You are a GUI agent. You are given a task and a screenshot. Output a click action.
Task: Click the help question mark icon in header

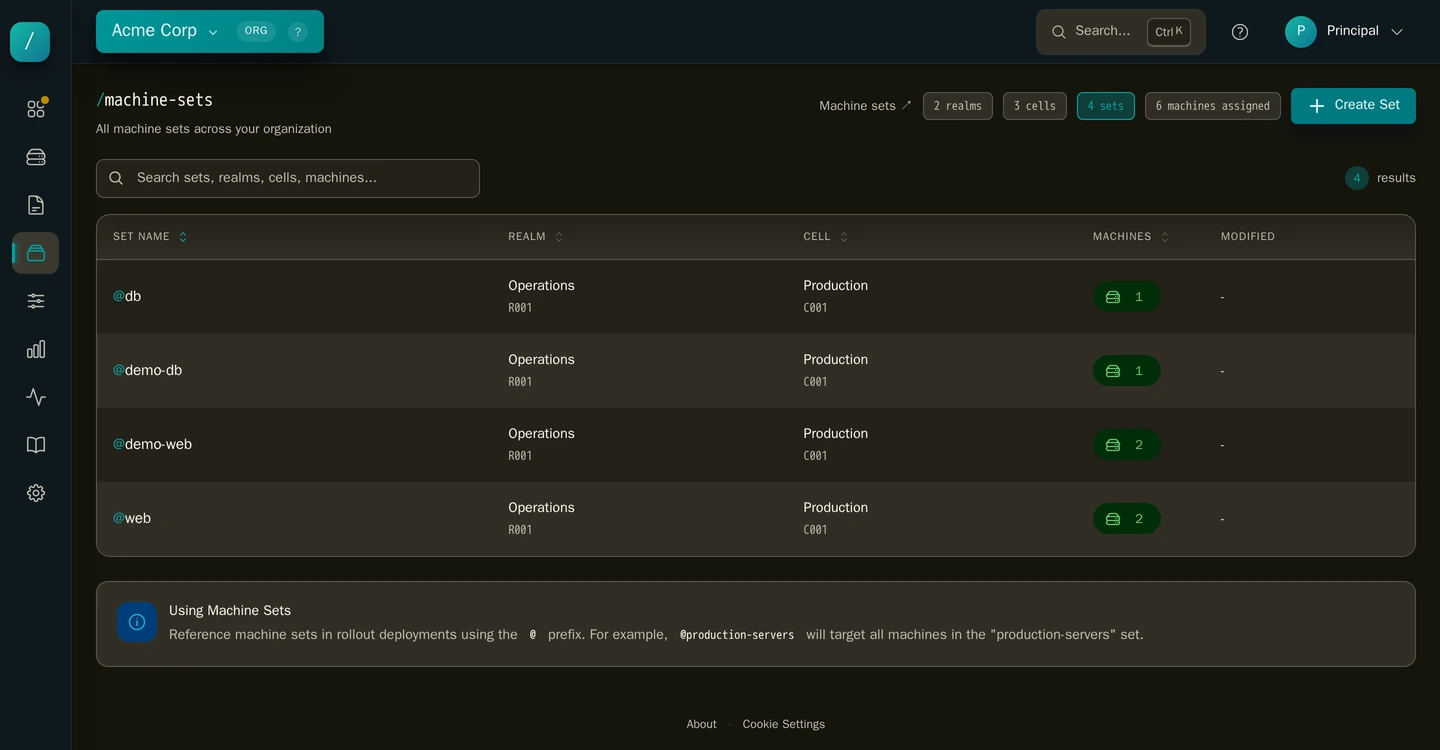pyautogui.click(x=1240, y=32)
